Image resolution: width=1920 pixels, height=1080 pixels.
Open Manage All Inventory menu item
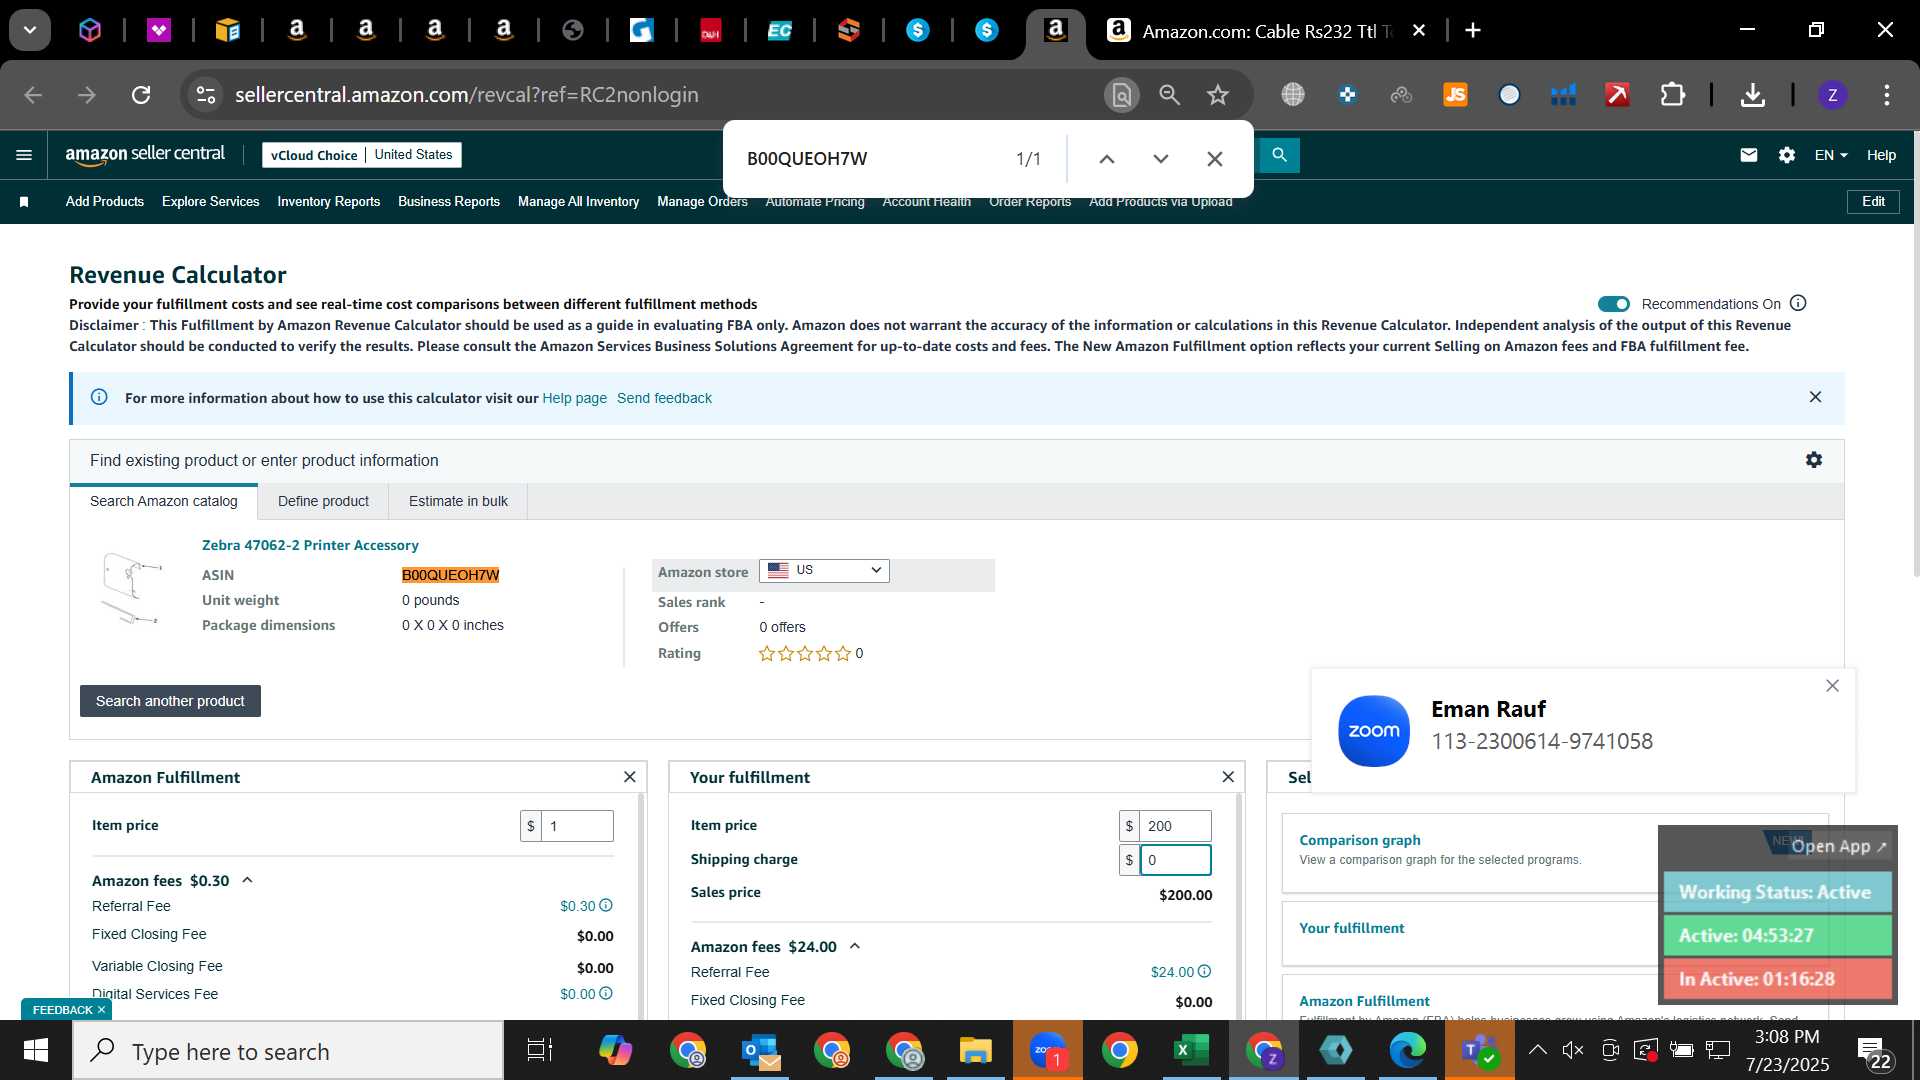coord(579,202)
